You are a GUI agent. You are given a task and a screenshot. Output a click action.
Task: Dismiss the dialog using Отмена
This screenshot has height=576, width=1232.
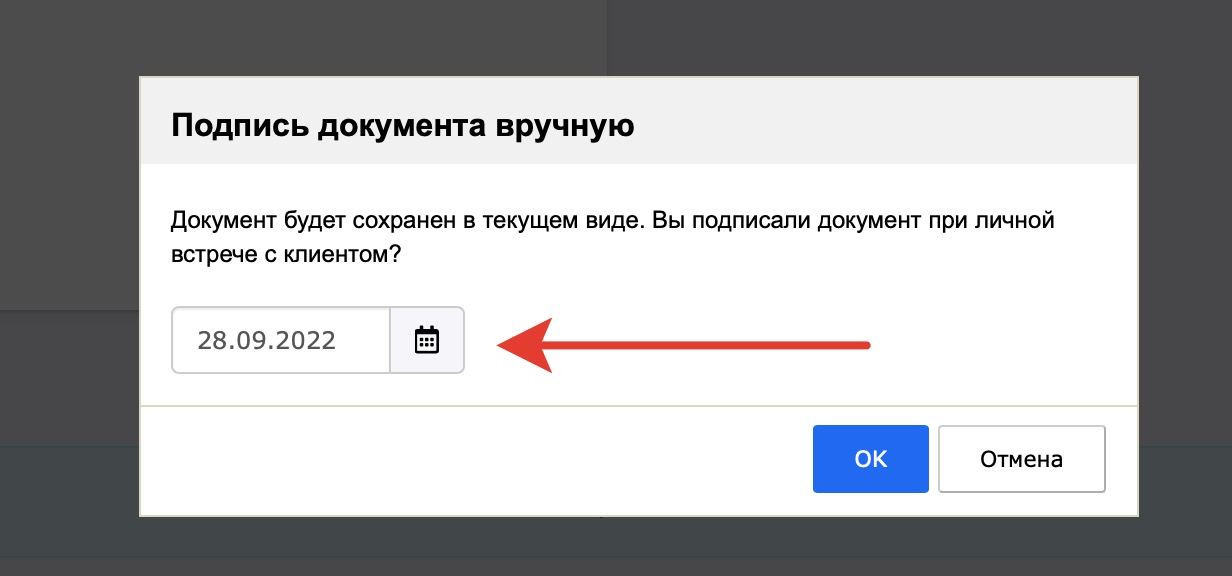tap(1021, 459)
